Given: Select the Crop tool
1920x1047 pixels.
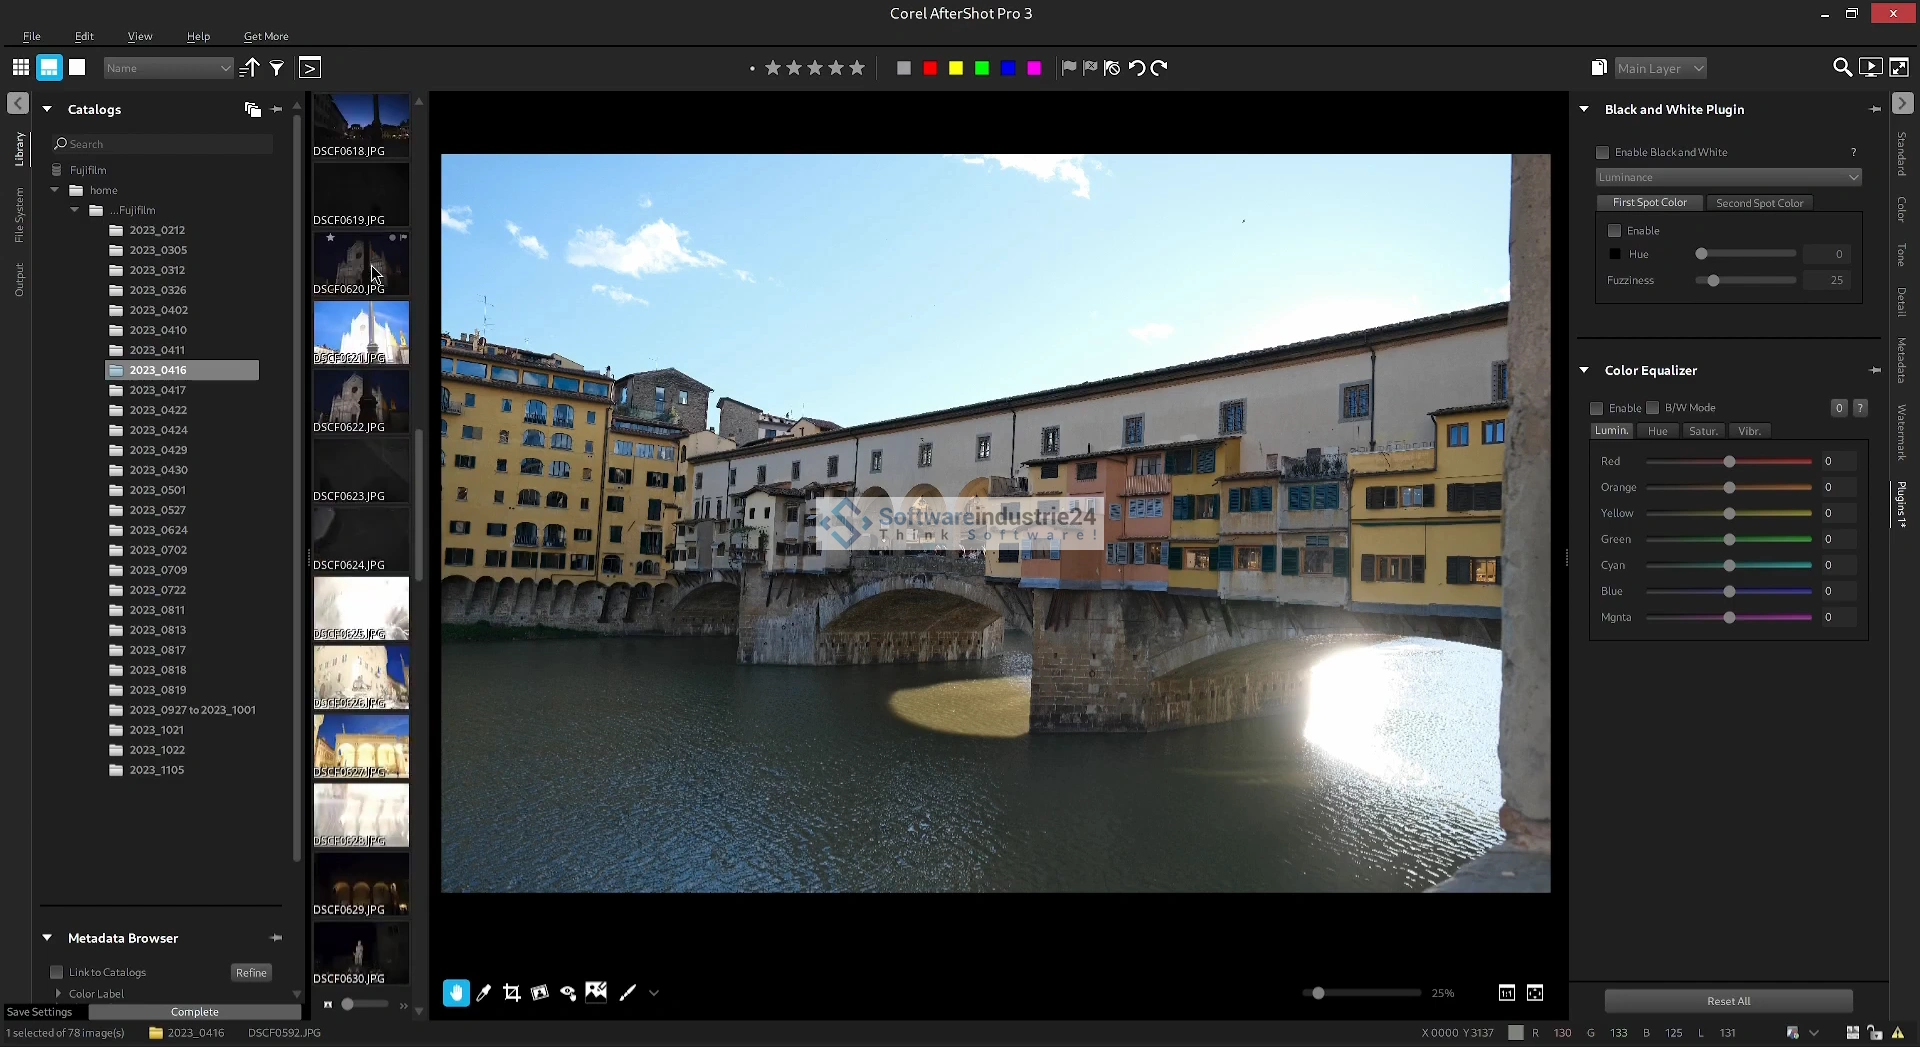Looking at the screenshot, I should pos(512,993).
